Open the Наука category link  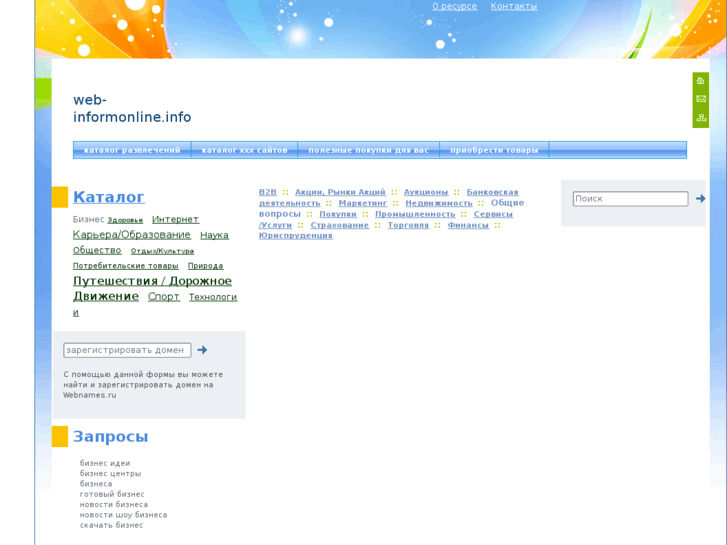(x=214, y=235)
